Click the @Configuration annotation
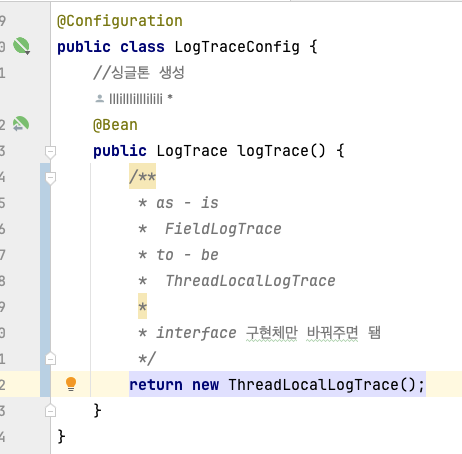Image resolution: width=462 pixels, height=454 pixels. (120, 21)
